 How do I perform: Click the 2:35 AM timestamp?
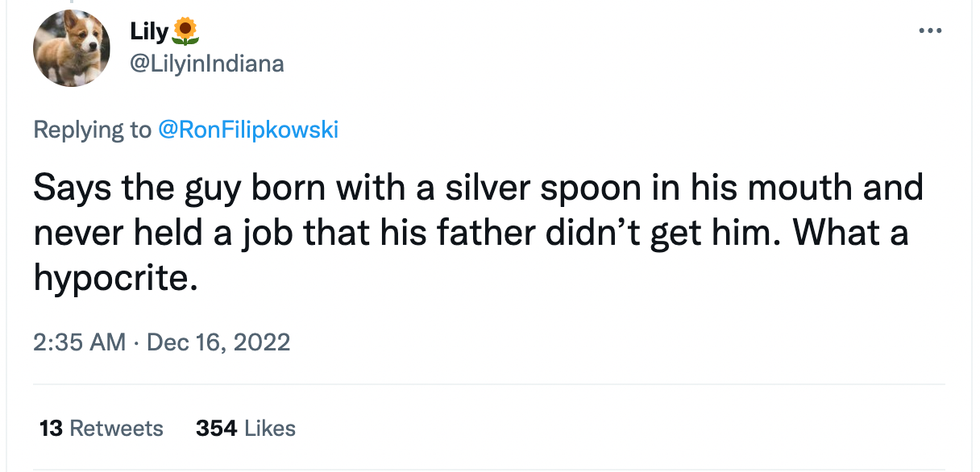pos(79,342)
